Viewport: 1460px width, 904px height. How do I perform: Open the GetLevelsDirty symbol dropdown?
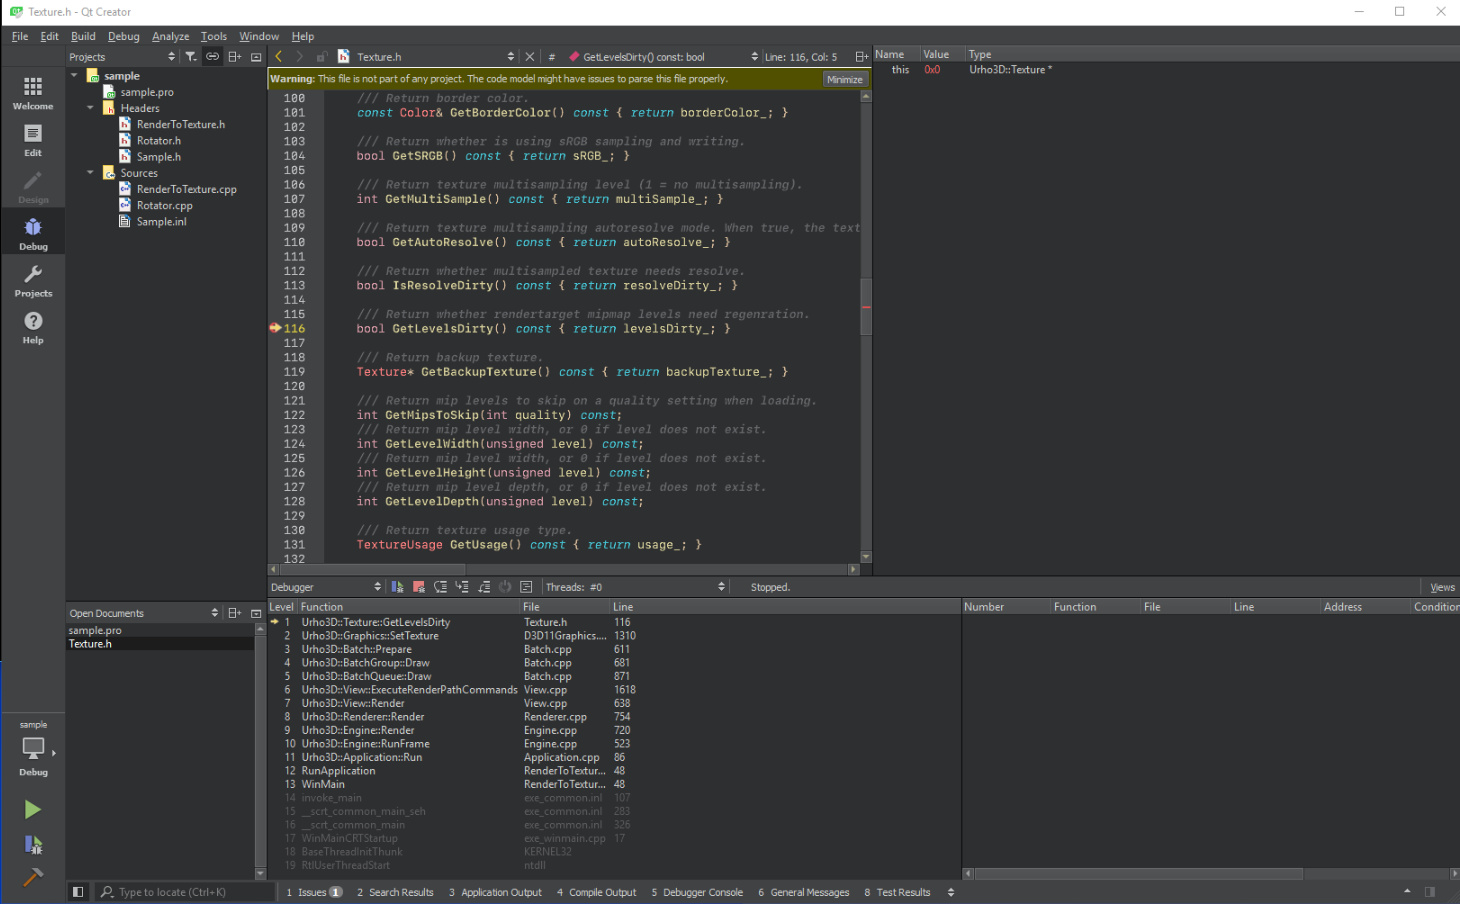[x=664, y=57]
